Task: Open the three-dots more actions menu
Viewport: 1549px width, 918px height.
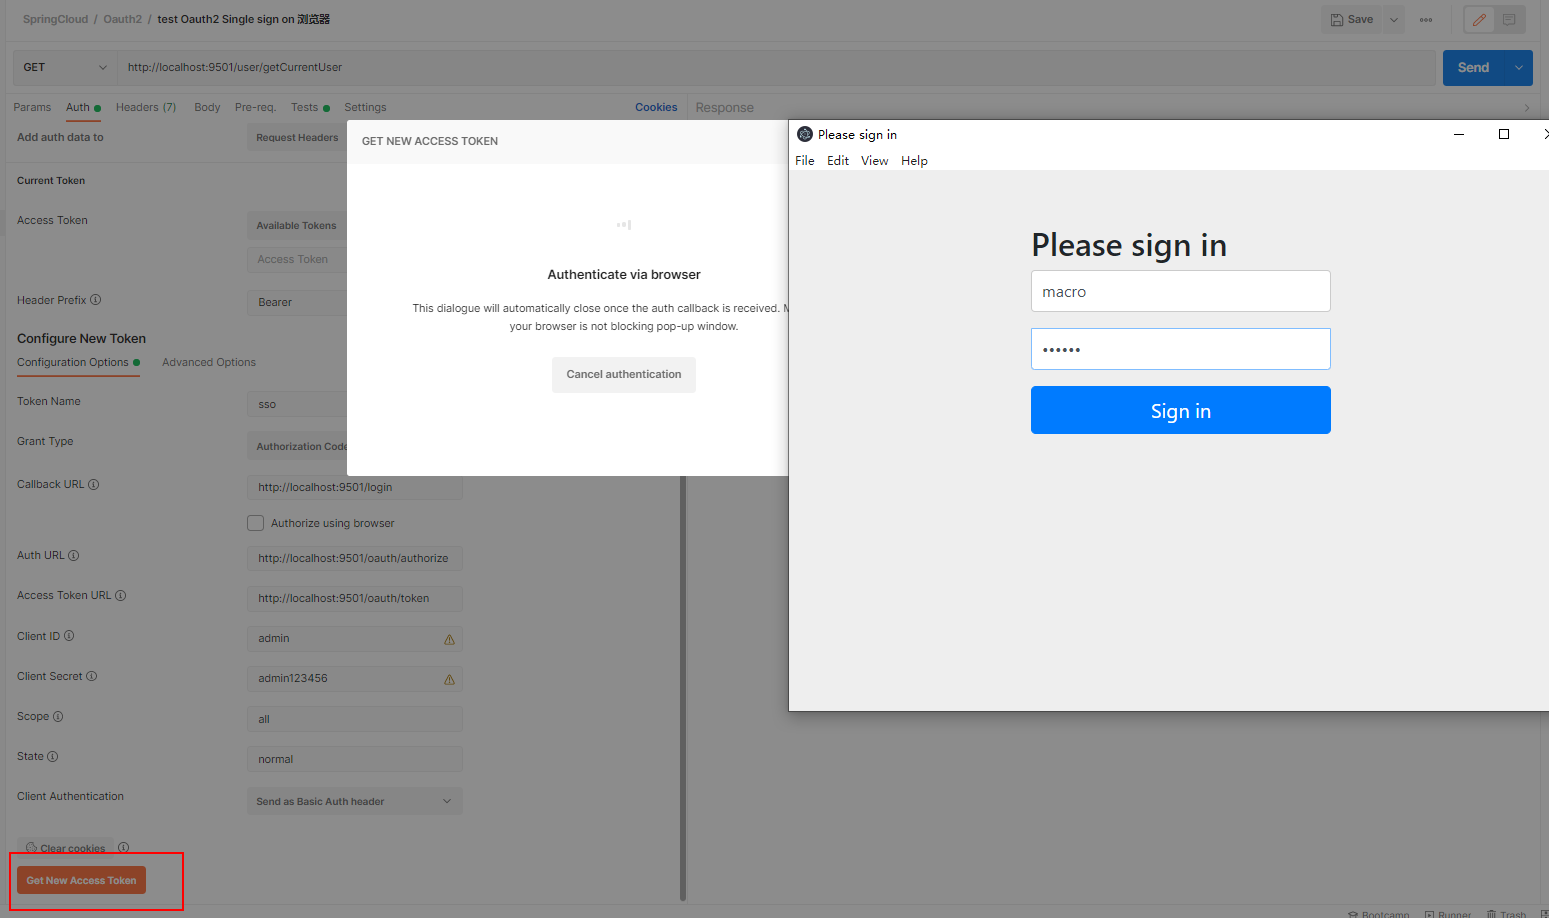Action: 1426,20
